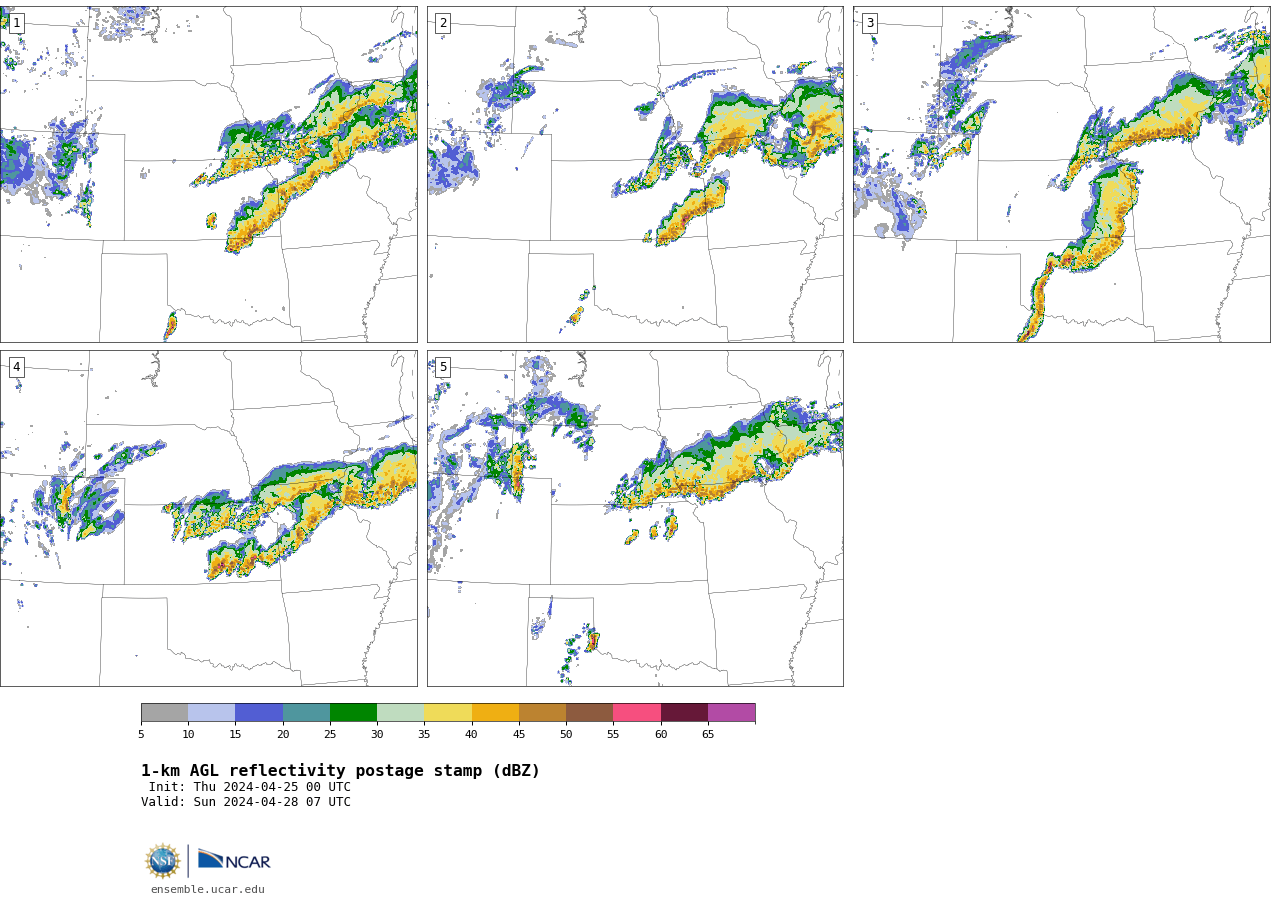Click the member number 3 label box
Screen dimensions: 1280x901
pos(869,23)
